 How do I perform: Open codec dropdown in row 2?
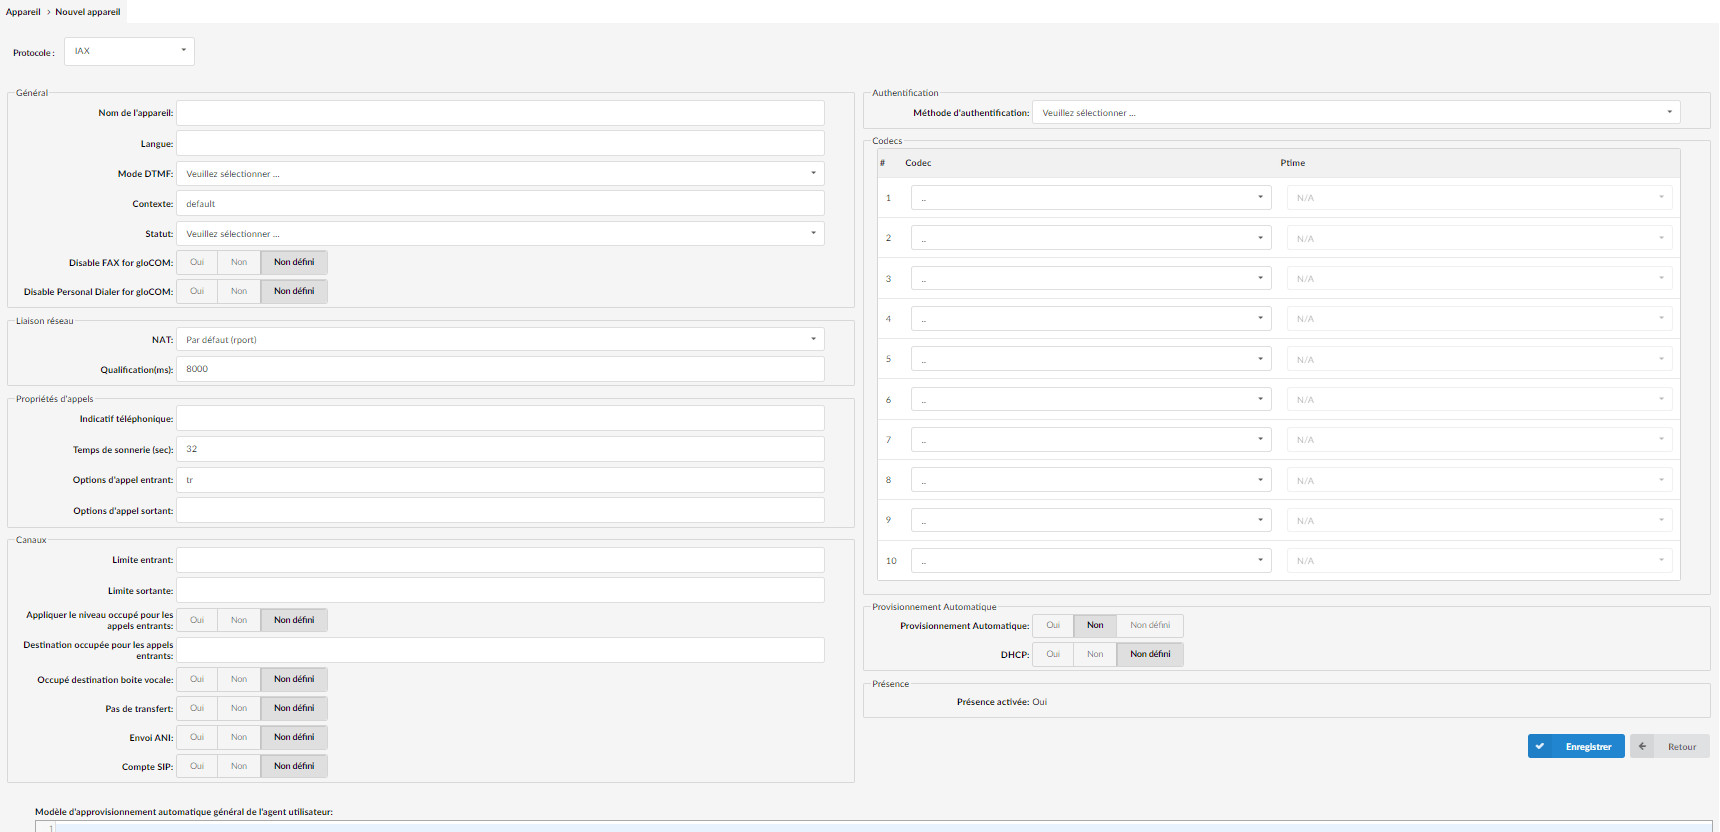[1091, 238]
